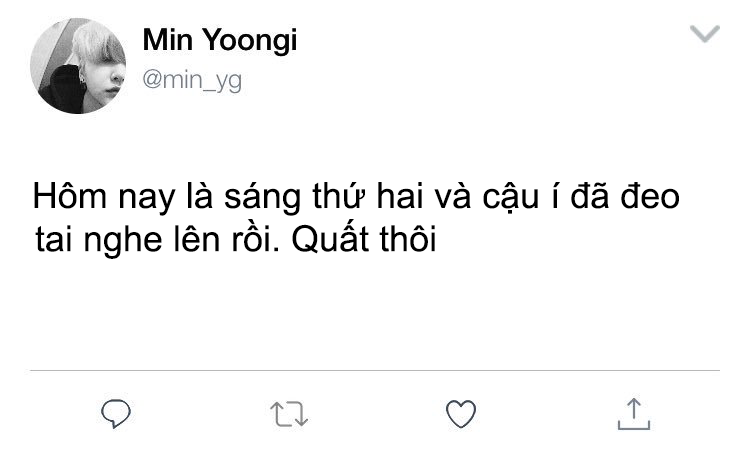Visit the @min_yg handle profile
Viewport: 750px width, 449px height.
click(x=192, y=80)
